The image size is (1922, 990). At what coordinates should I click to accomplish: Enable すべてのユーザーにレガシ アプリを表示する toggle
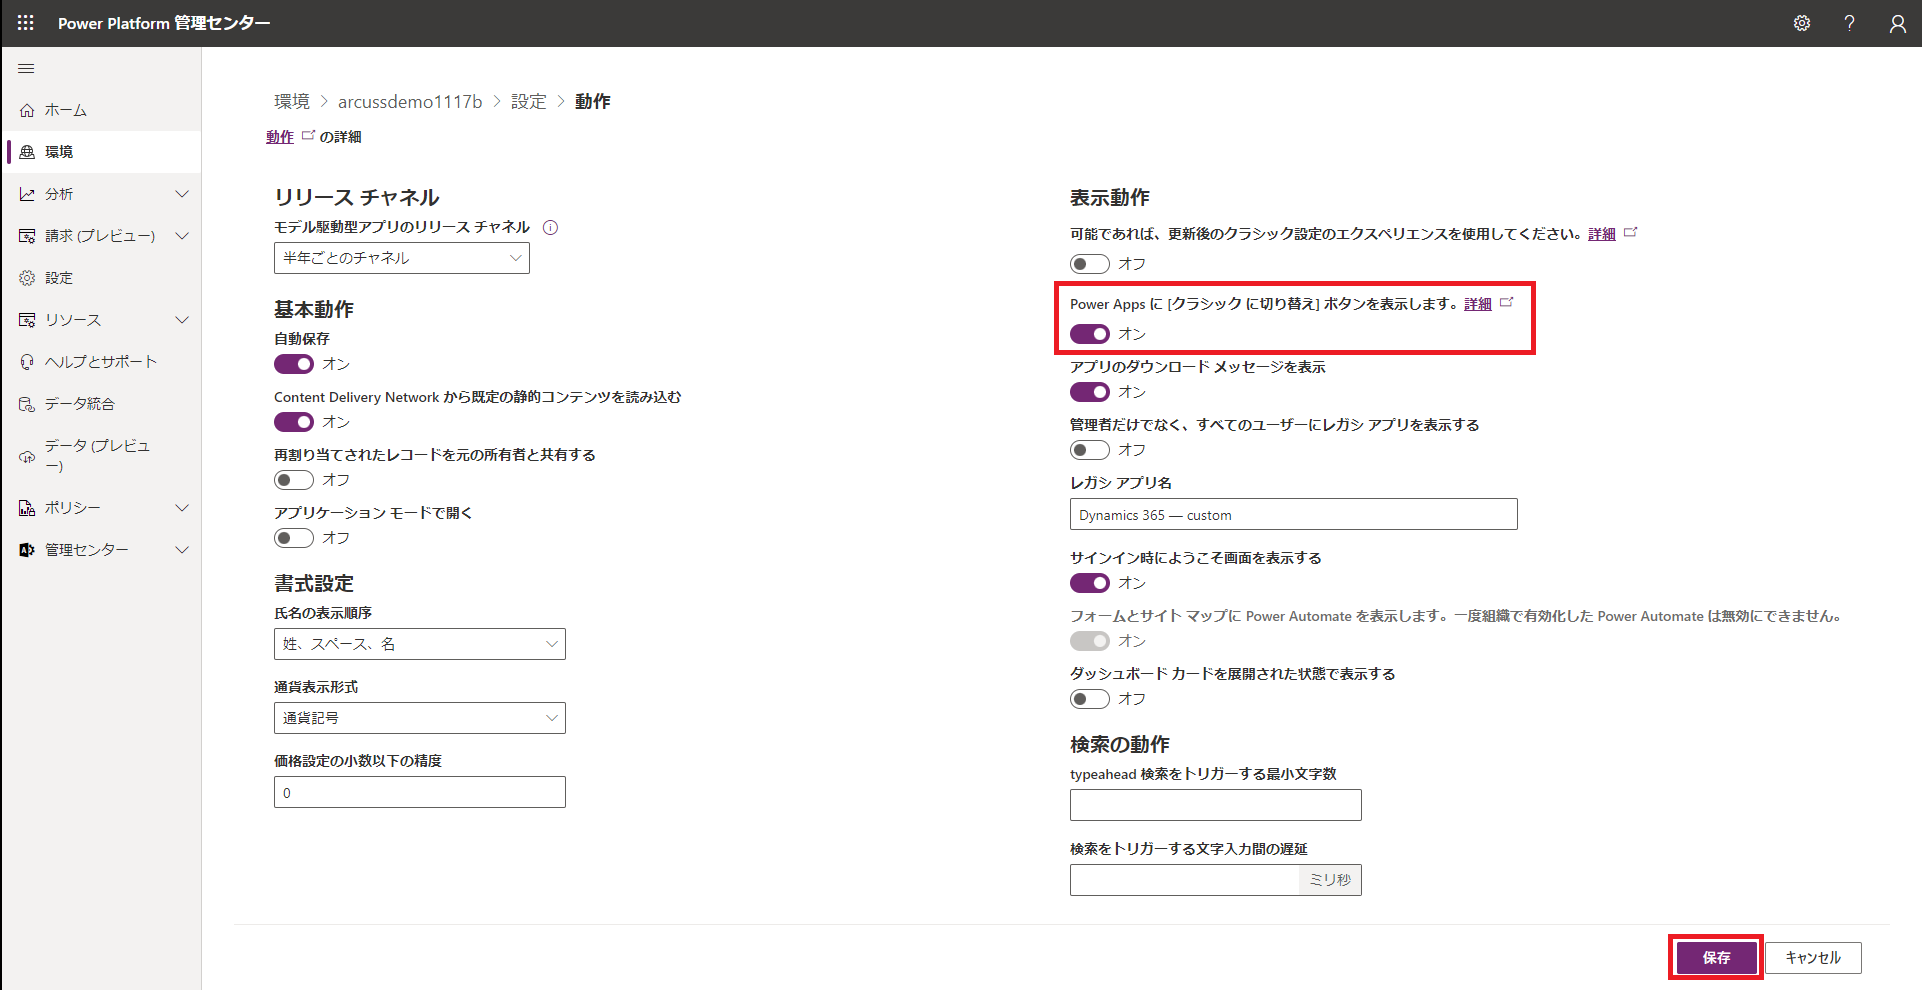[x=1090, y=450]
